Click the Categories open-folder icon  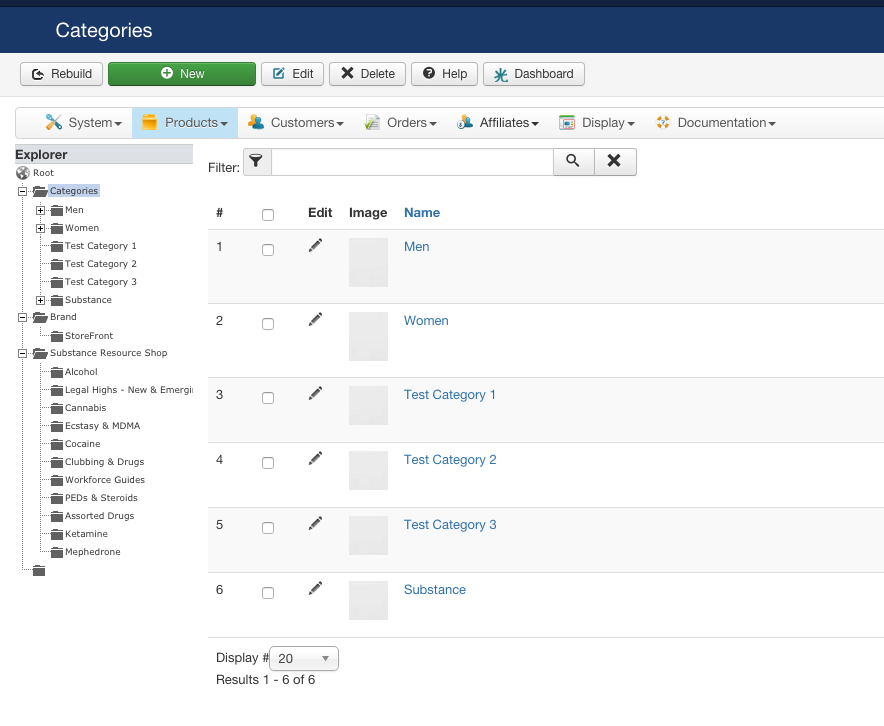[40, 192]
